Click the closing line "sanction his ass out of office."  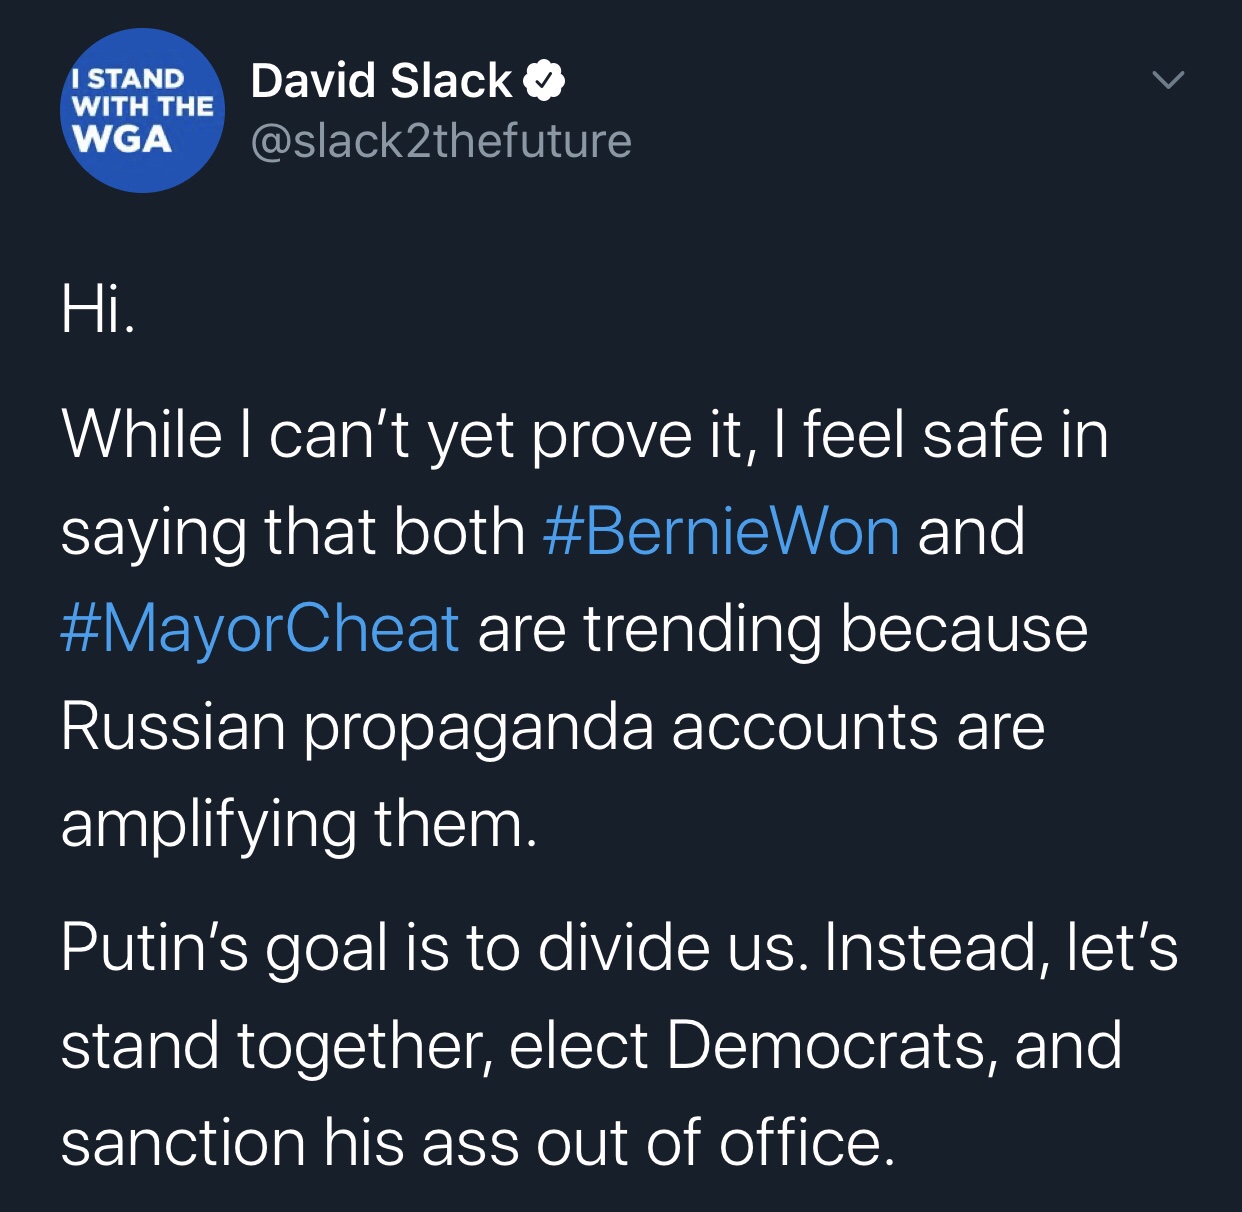tap(477, 1142)
